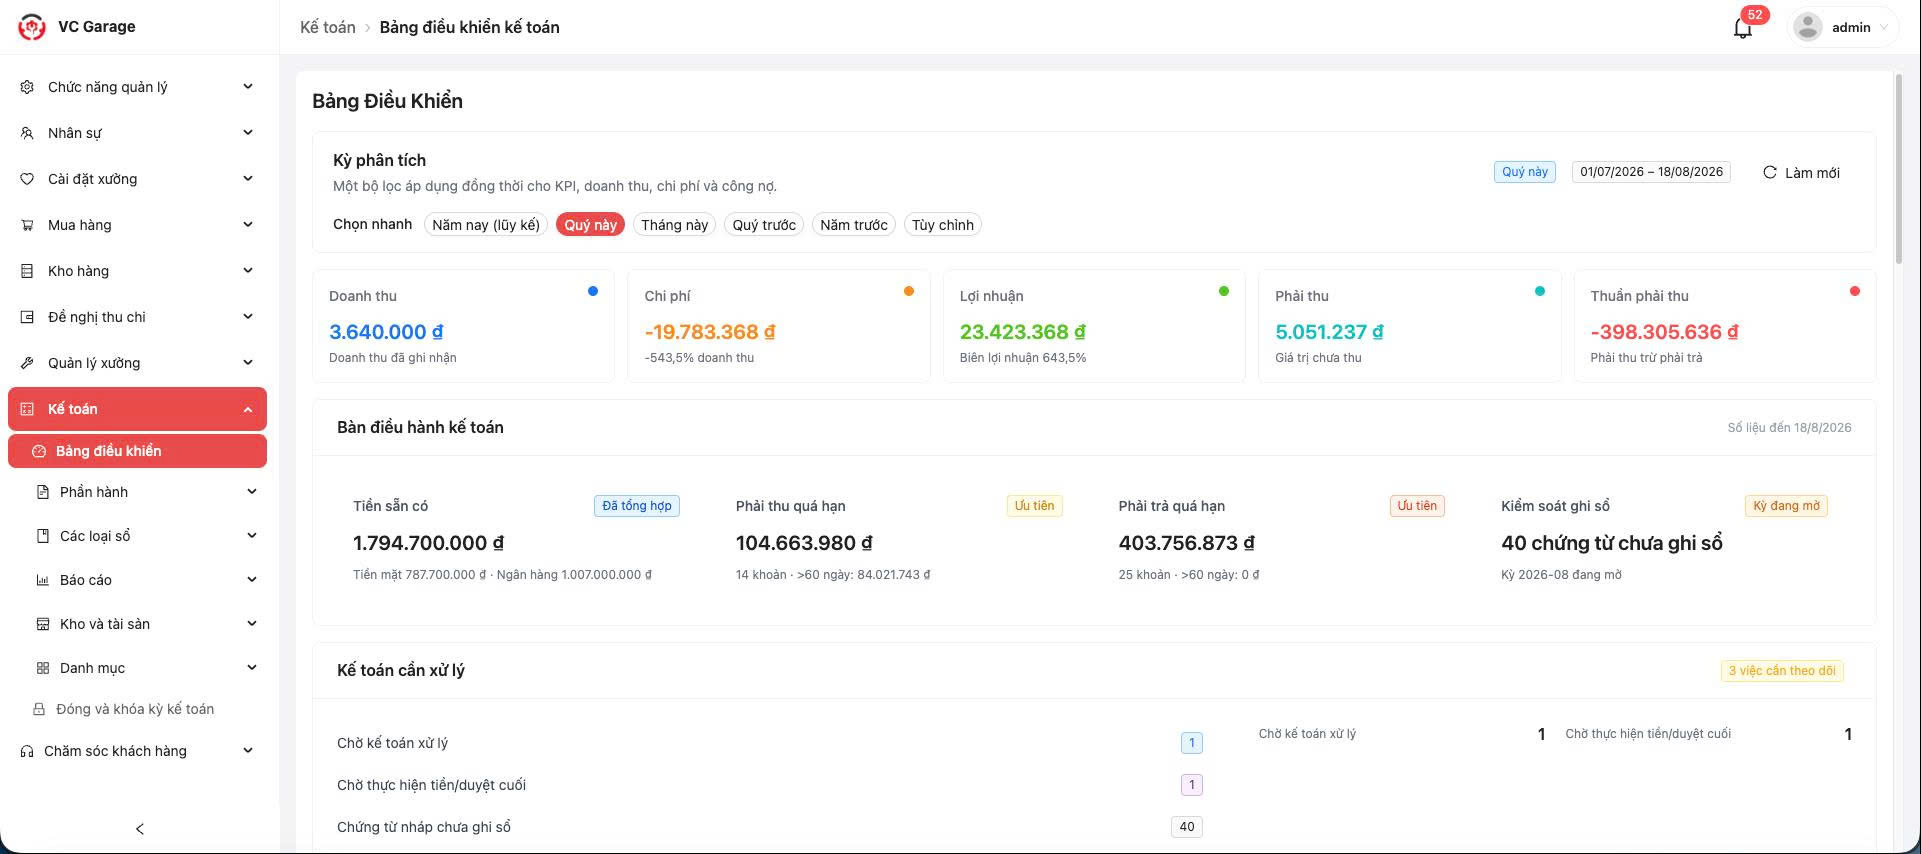Image resolution: width=1921 pixels, height=854 pixels.
Task: Collapse the Kế toán menu chevron
Action: (248, 409)
